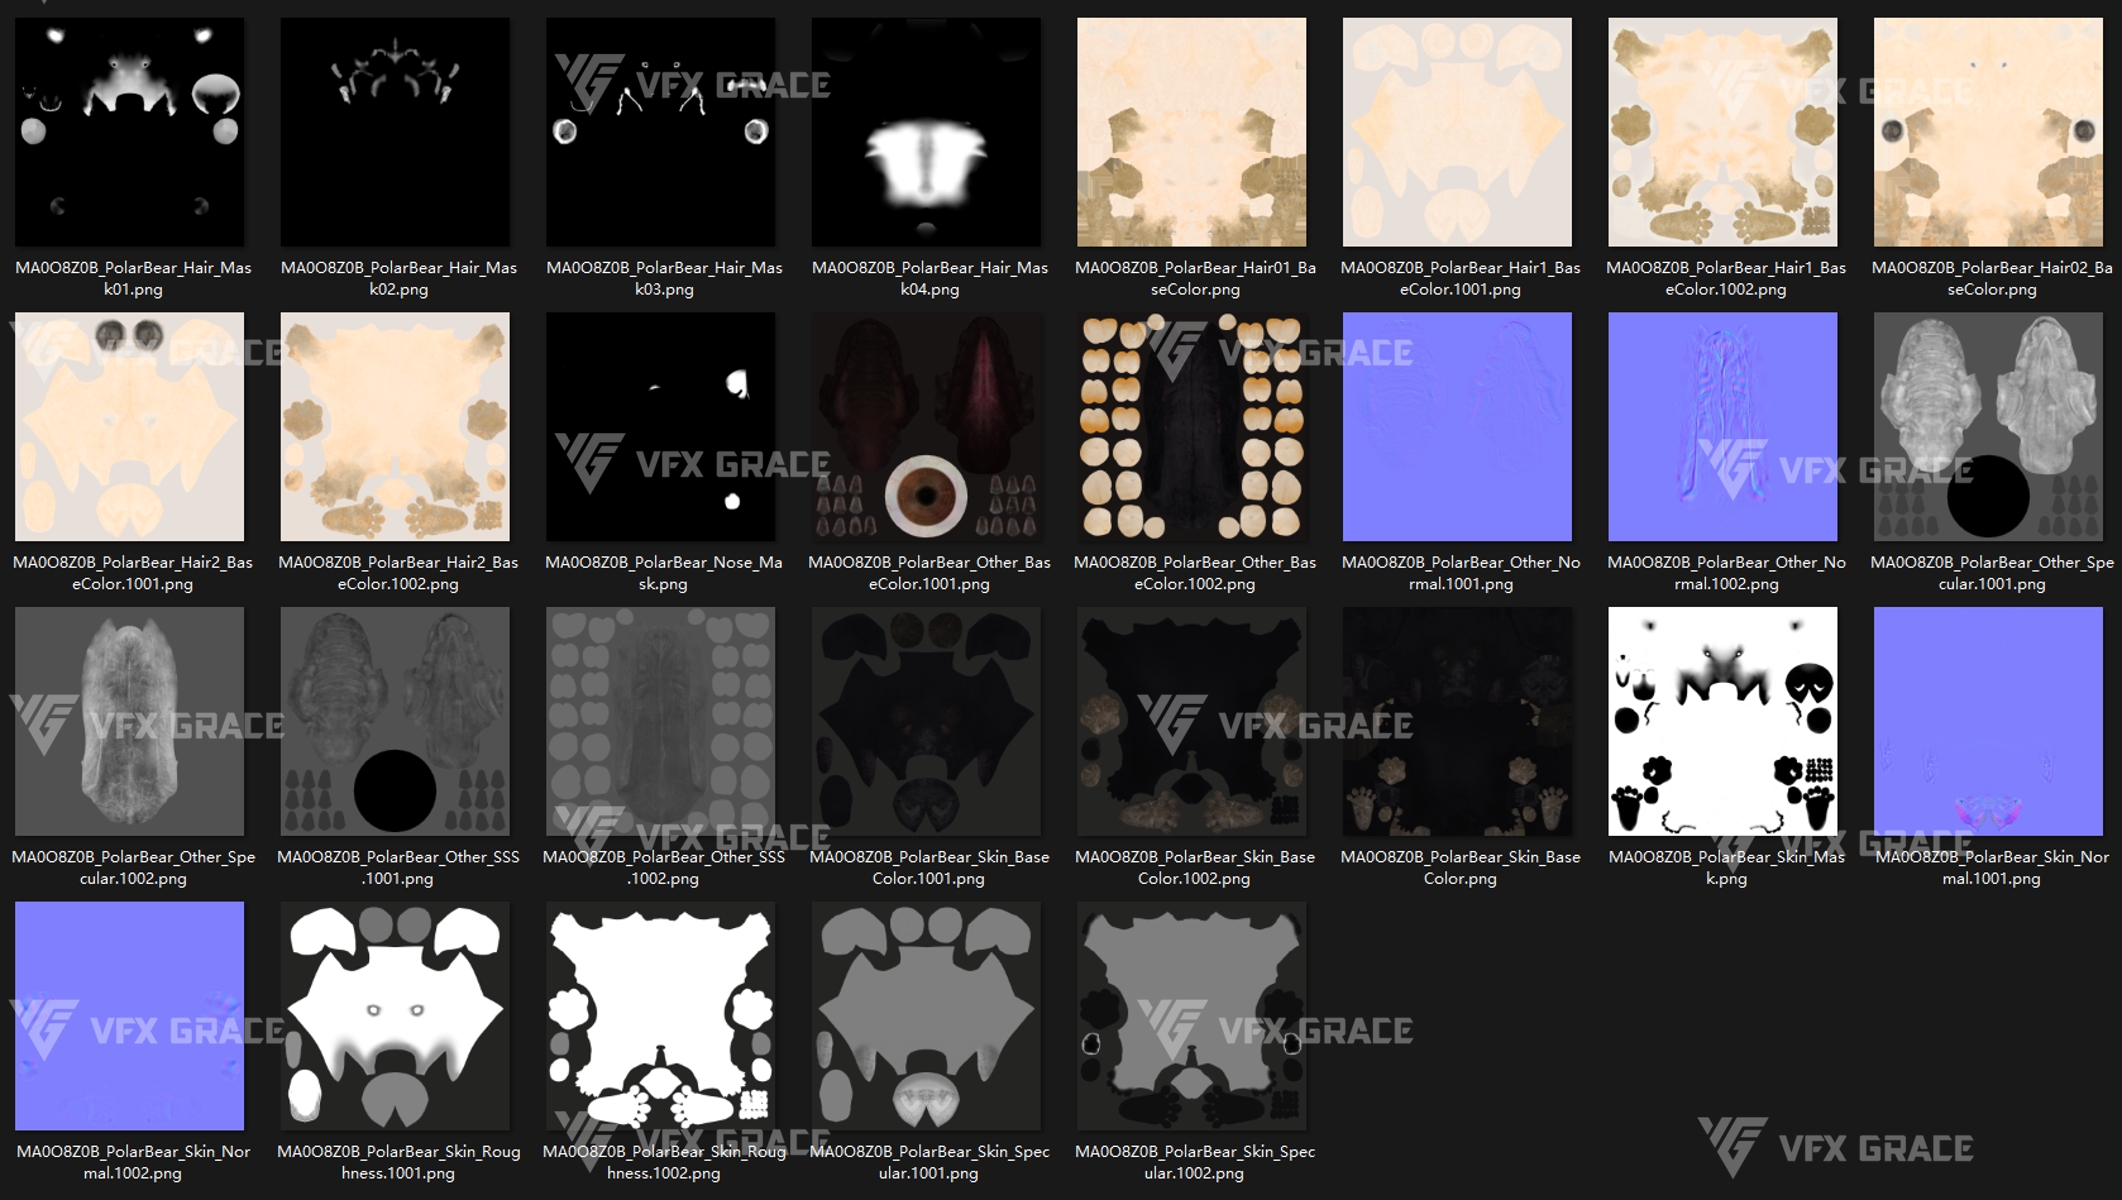Click the Skin_Roughness.1001.png thumbnail
The width and height of the screenshot is (2122, 1200).
coord(395,1016)
